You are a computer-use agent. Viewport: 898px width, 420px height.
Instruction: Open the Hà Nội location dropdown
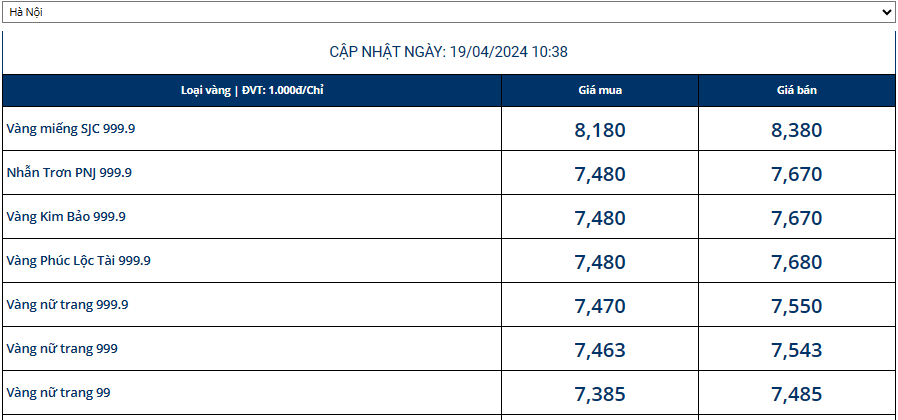[x=448, y=12]
